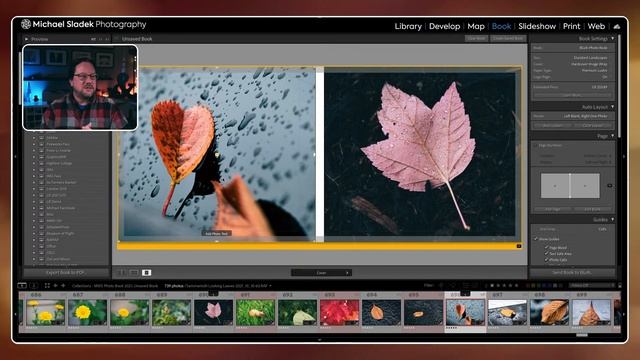Click Export Book to PDF

[65, 272]
